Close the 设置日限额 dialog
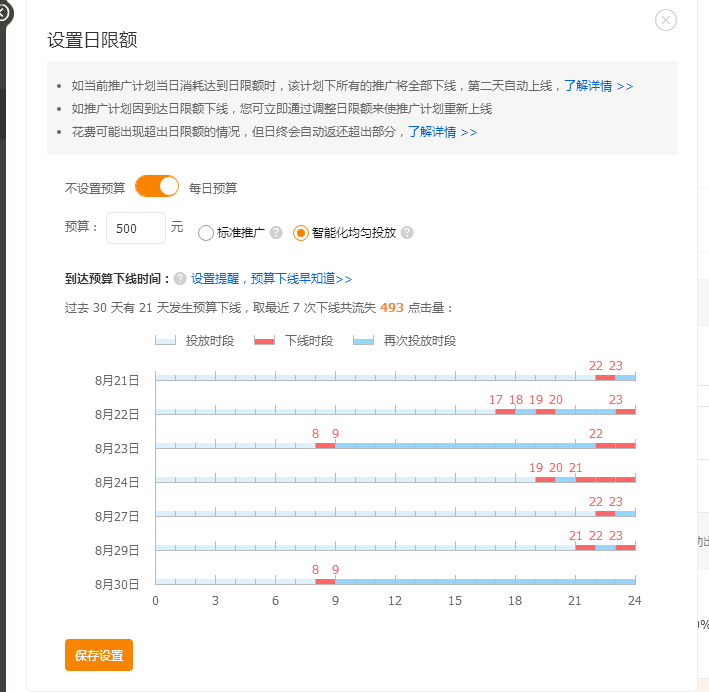Screen dimensions: 709x692 coord(666,20)
